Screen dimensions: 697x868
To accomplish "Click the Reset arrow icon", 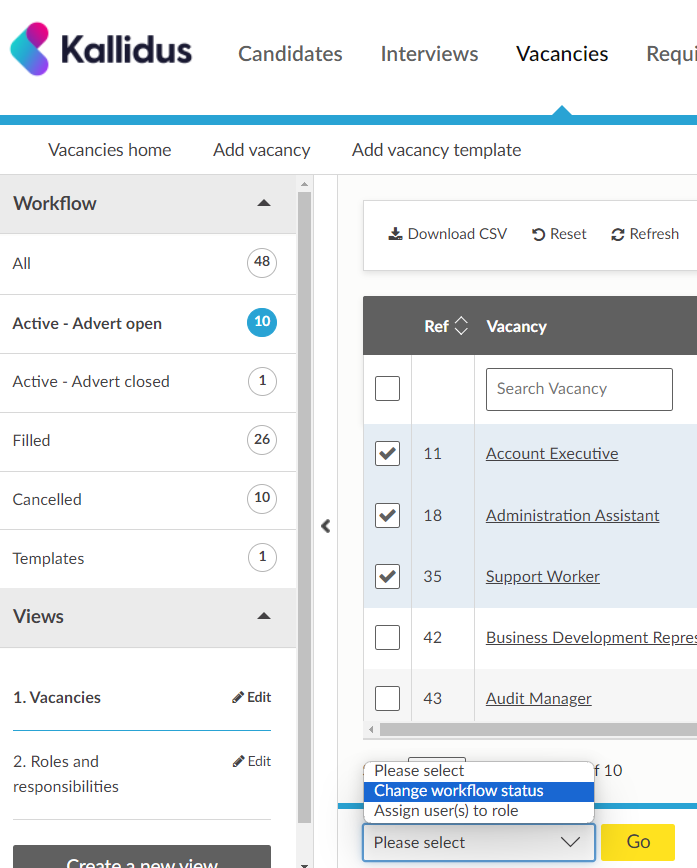I will pyautogui.click(x=539, y=234).
